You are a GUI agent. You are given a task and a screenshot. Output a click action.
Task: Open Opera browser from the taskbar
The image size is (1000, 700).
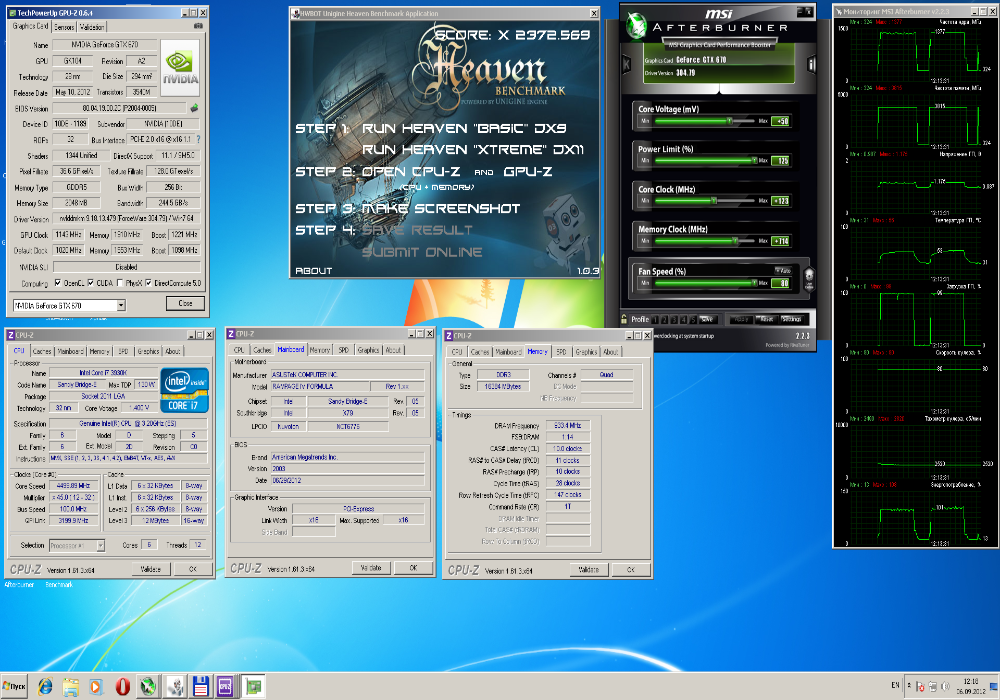point(122,687)
